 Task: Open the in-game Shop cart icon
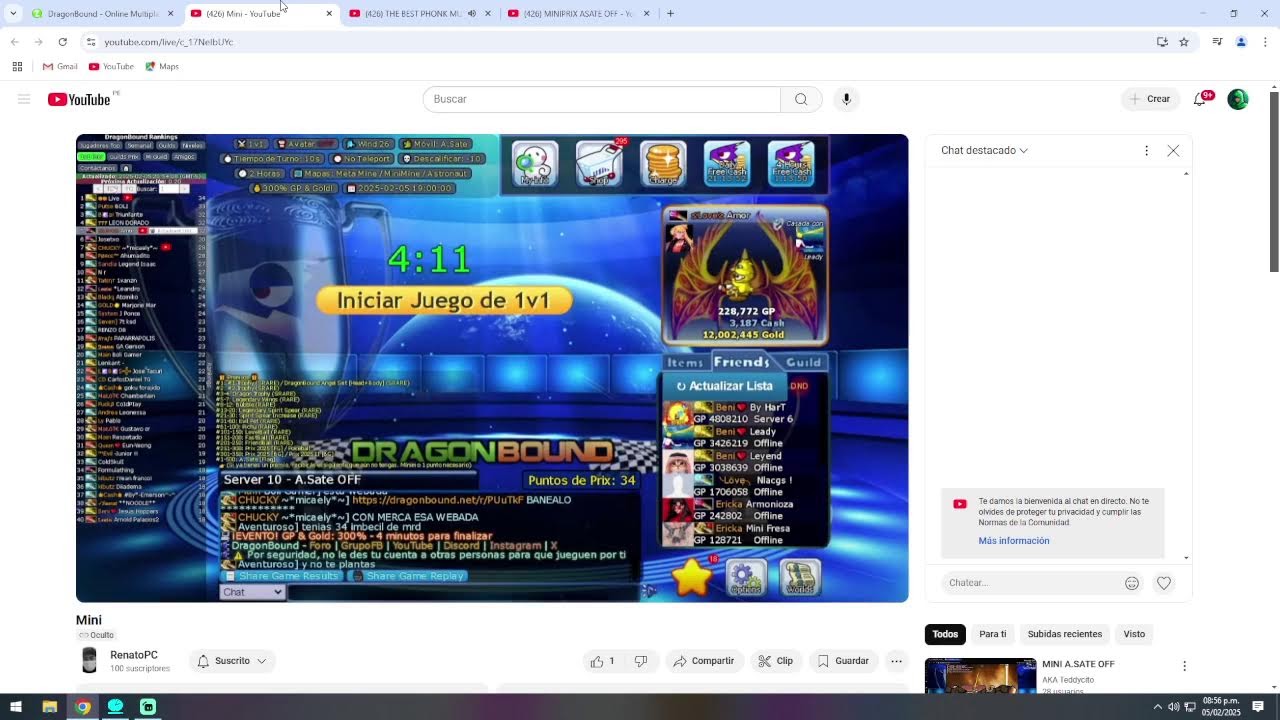[x=599, y=163]
